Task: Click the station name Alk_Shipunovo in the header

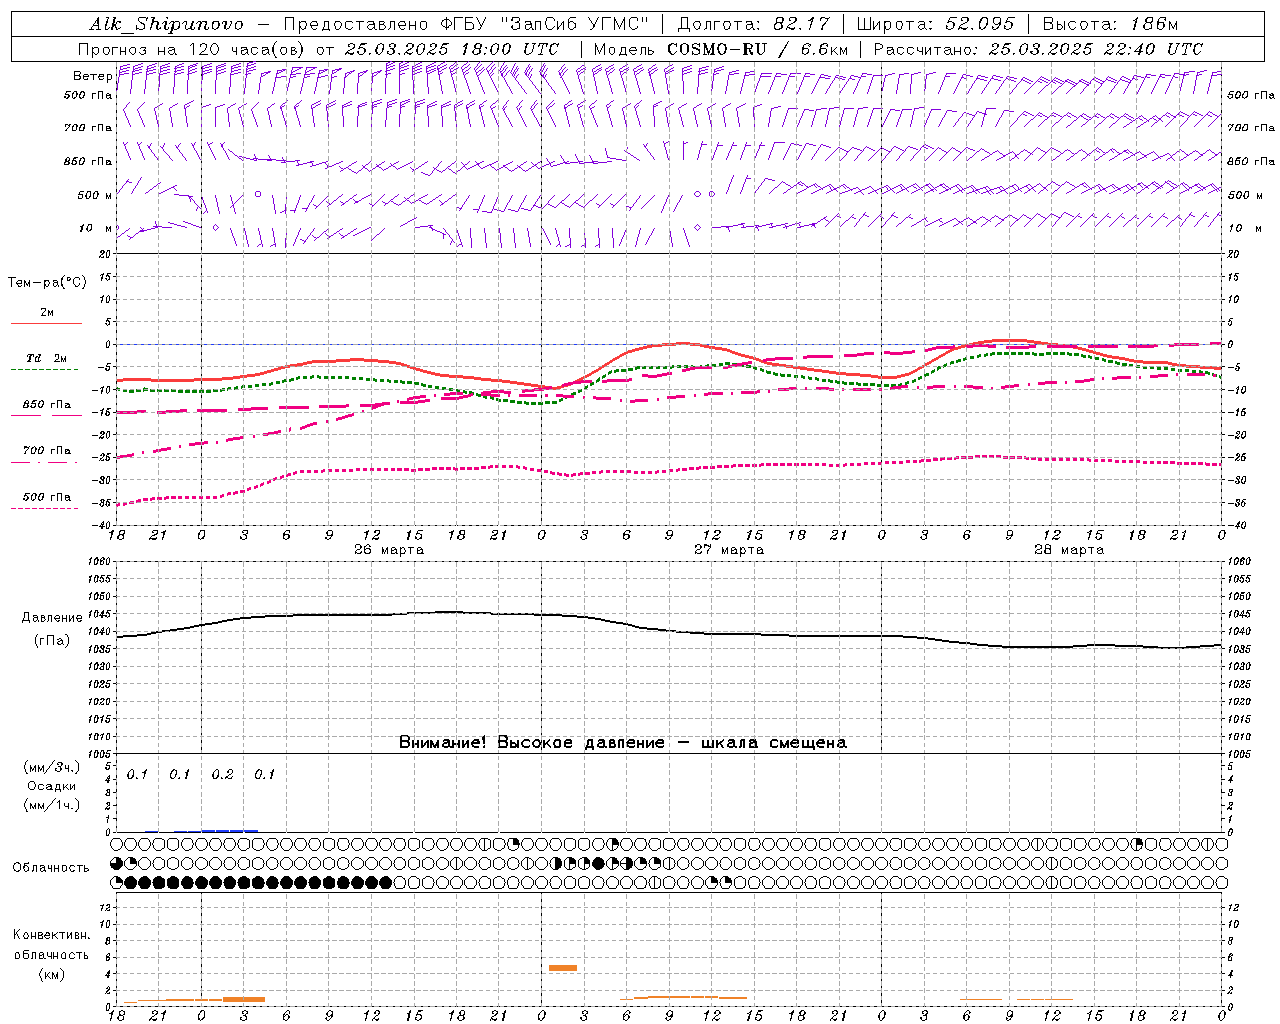Action: [x=166, y=24]
